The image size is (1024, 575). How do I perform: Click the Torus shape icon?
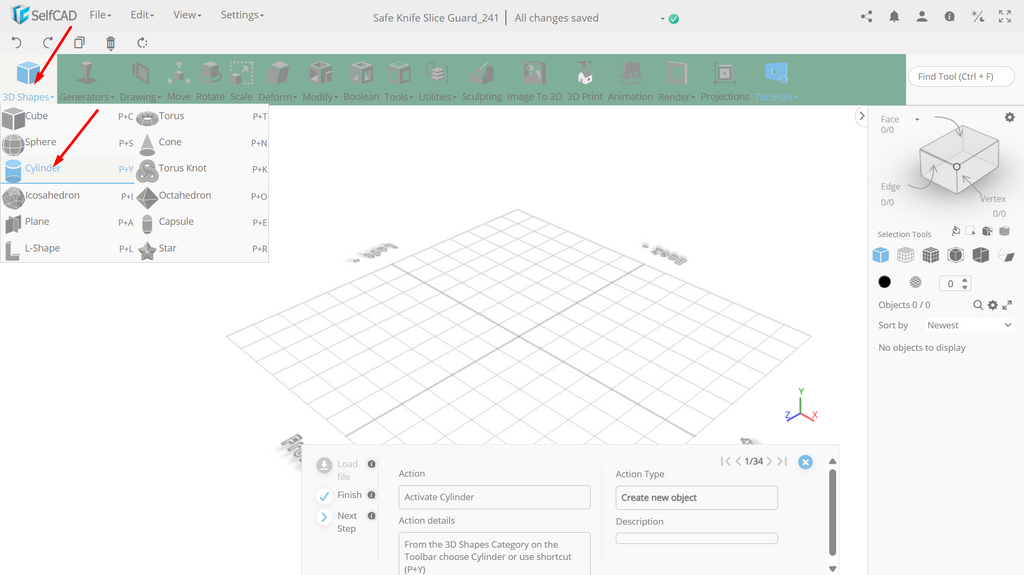click(147, 118)
